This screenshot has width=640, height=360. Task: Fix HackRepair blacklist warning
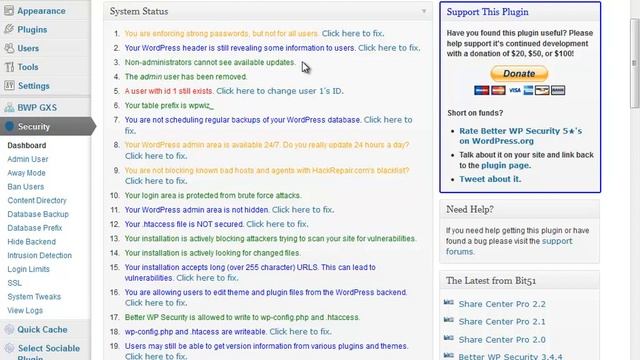pyautogui.click(x=156, y=181)
